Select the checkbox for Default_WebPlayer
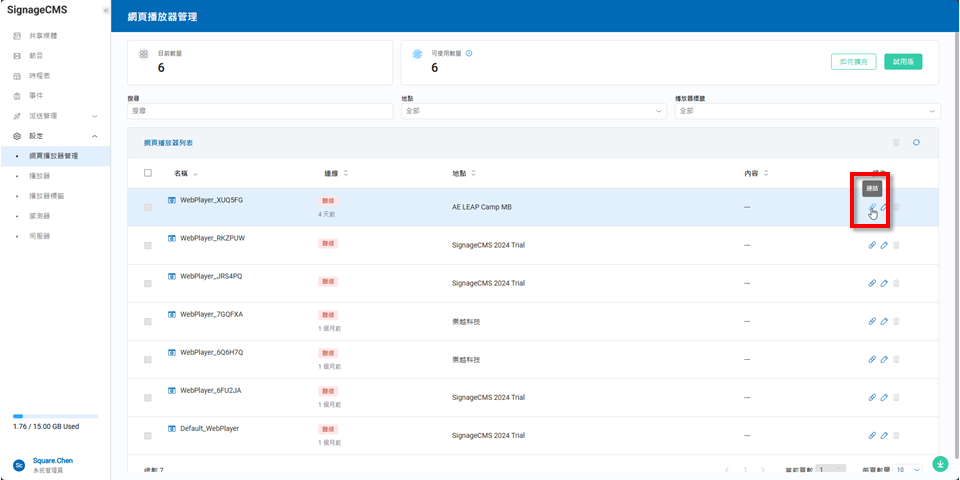 pyautogui.click(x=148, y=436)
